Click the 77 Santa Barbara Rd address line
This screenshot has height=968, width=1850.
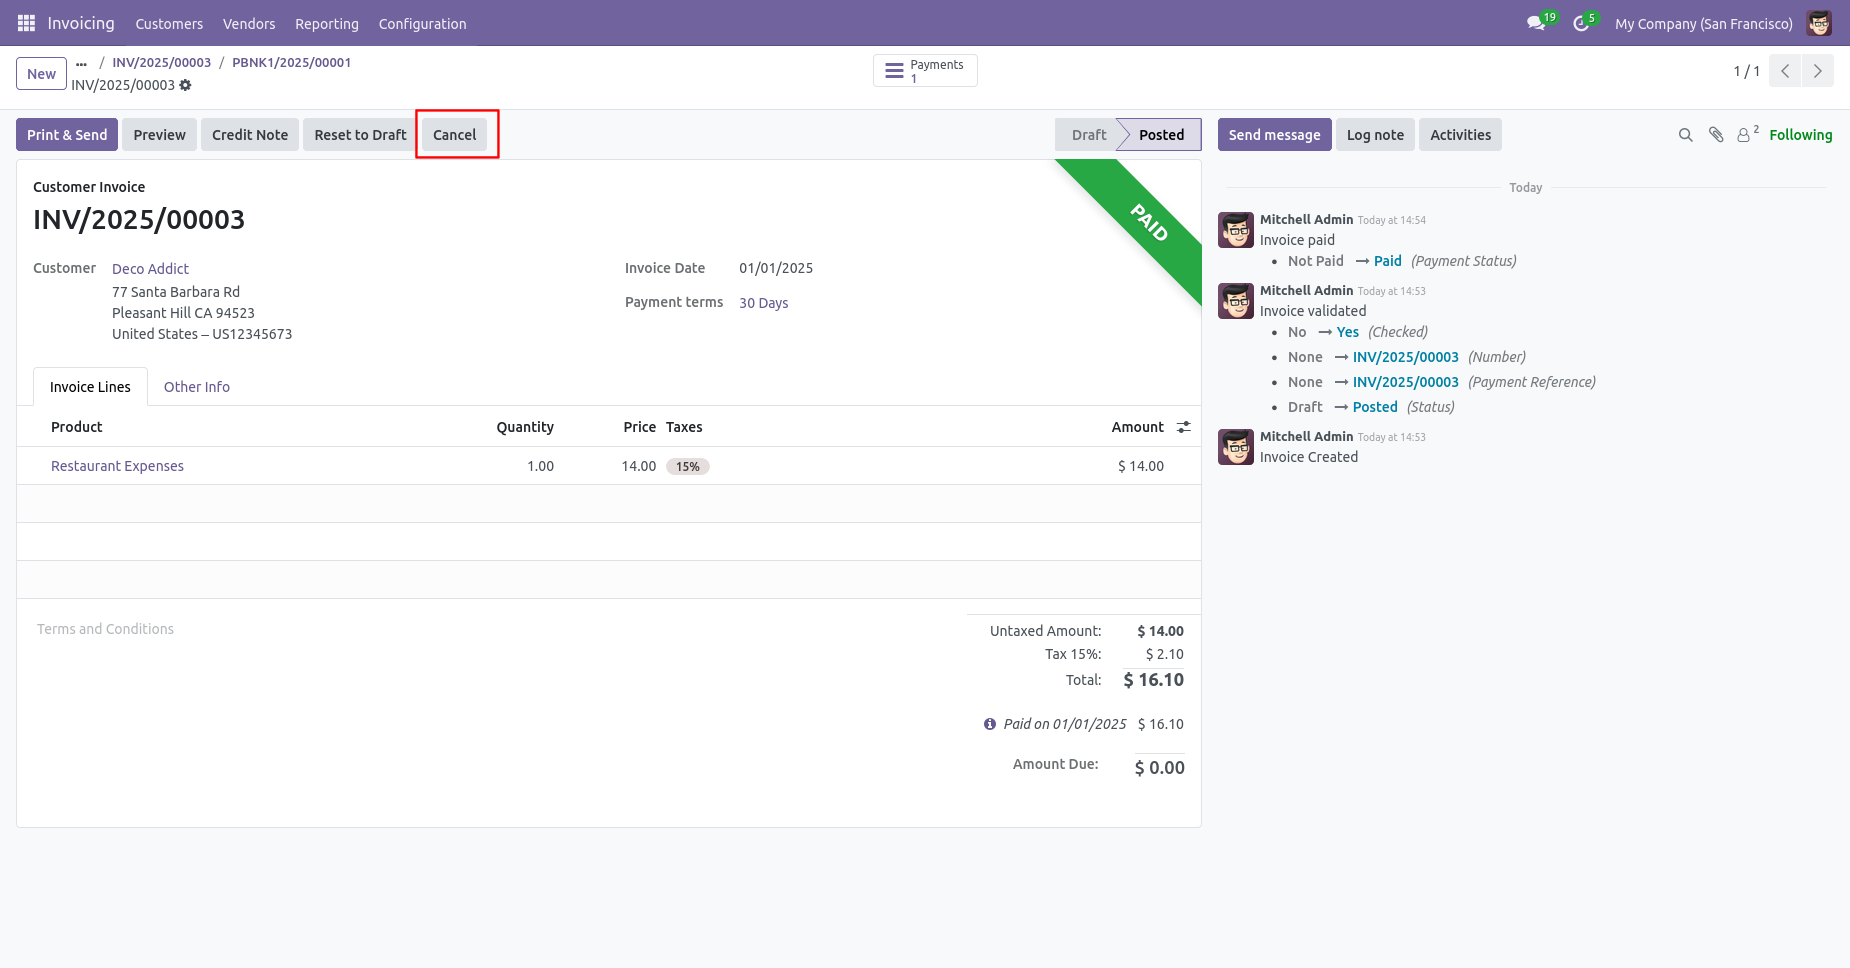coord(176,292)
